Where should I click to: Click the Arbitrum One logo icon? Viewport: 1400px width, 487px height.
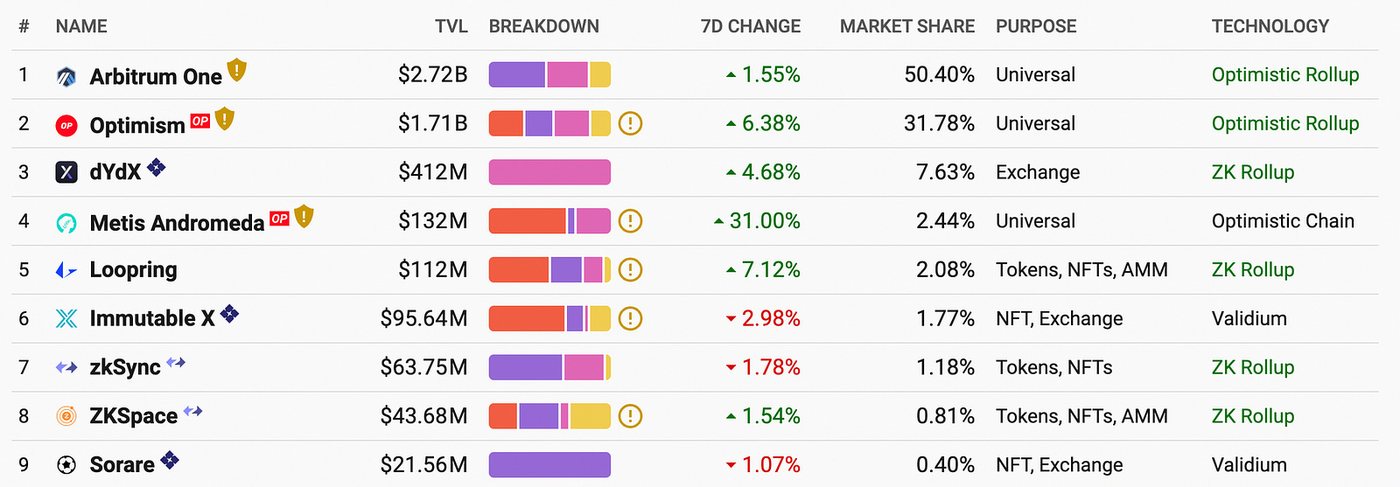[x=66, y=76]
